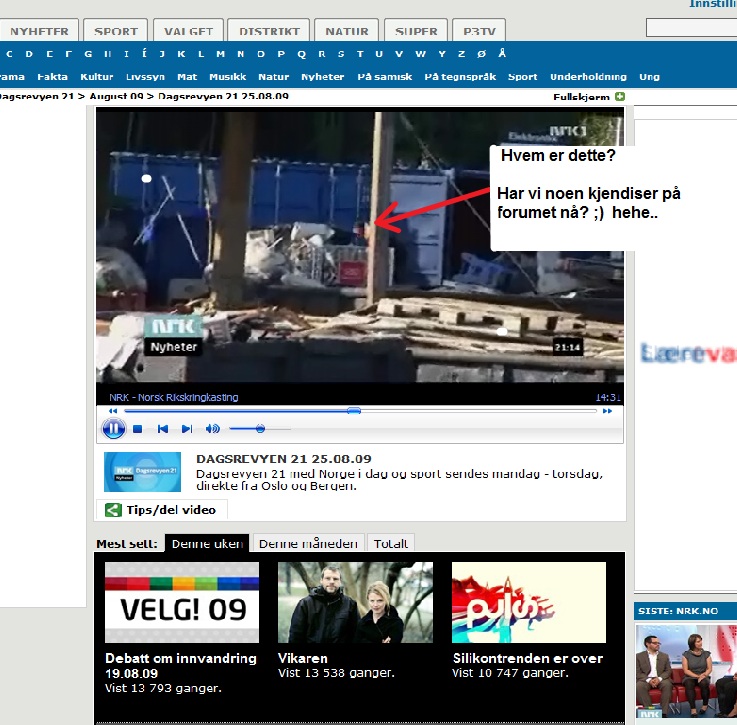Select the Denne uken tab

tap(207, 544)
